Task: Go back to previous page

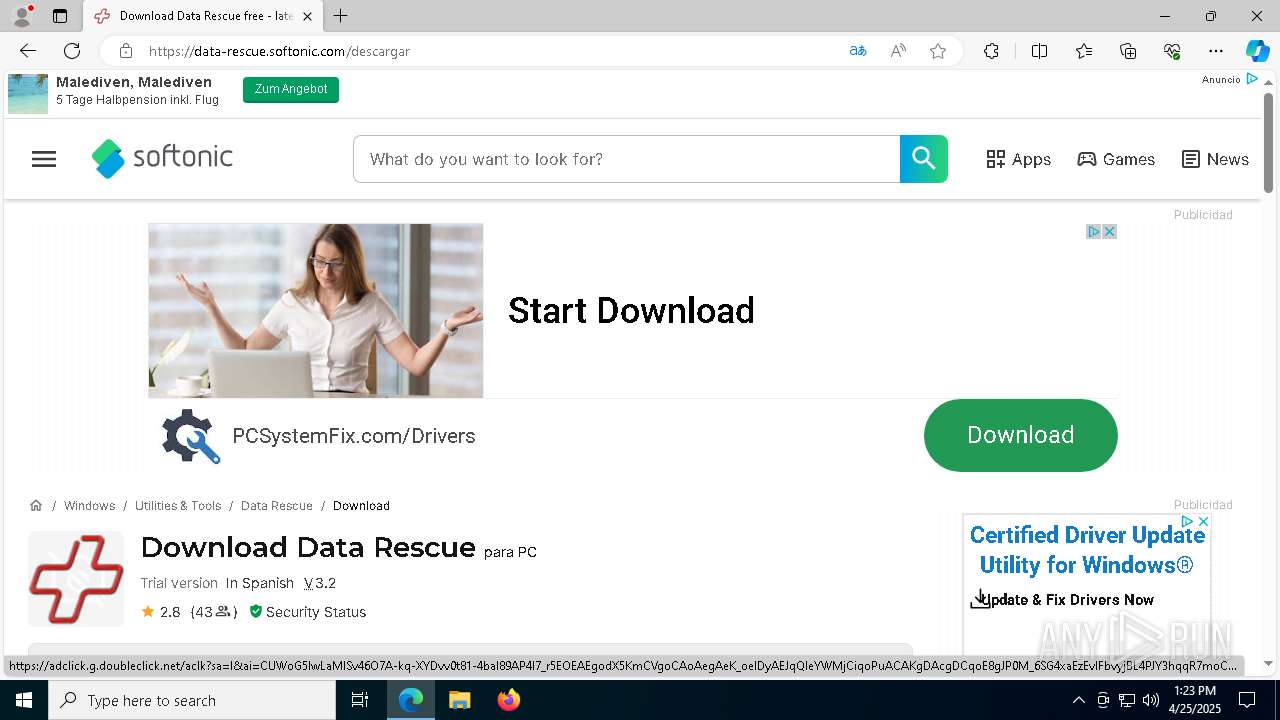Action: pos(28,51)
